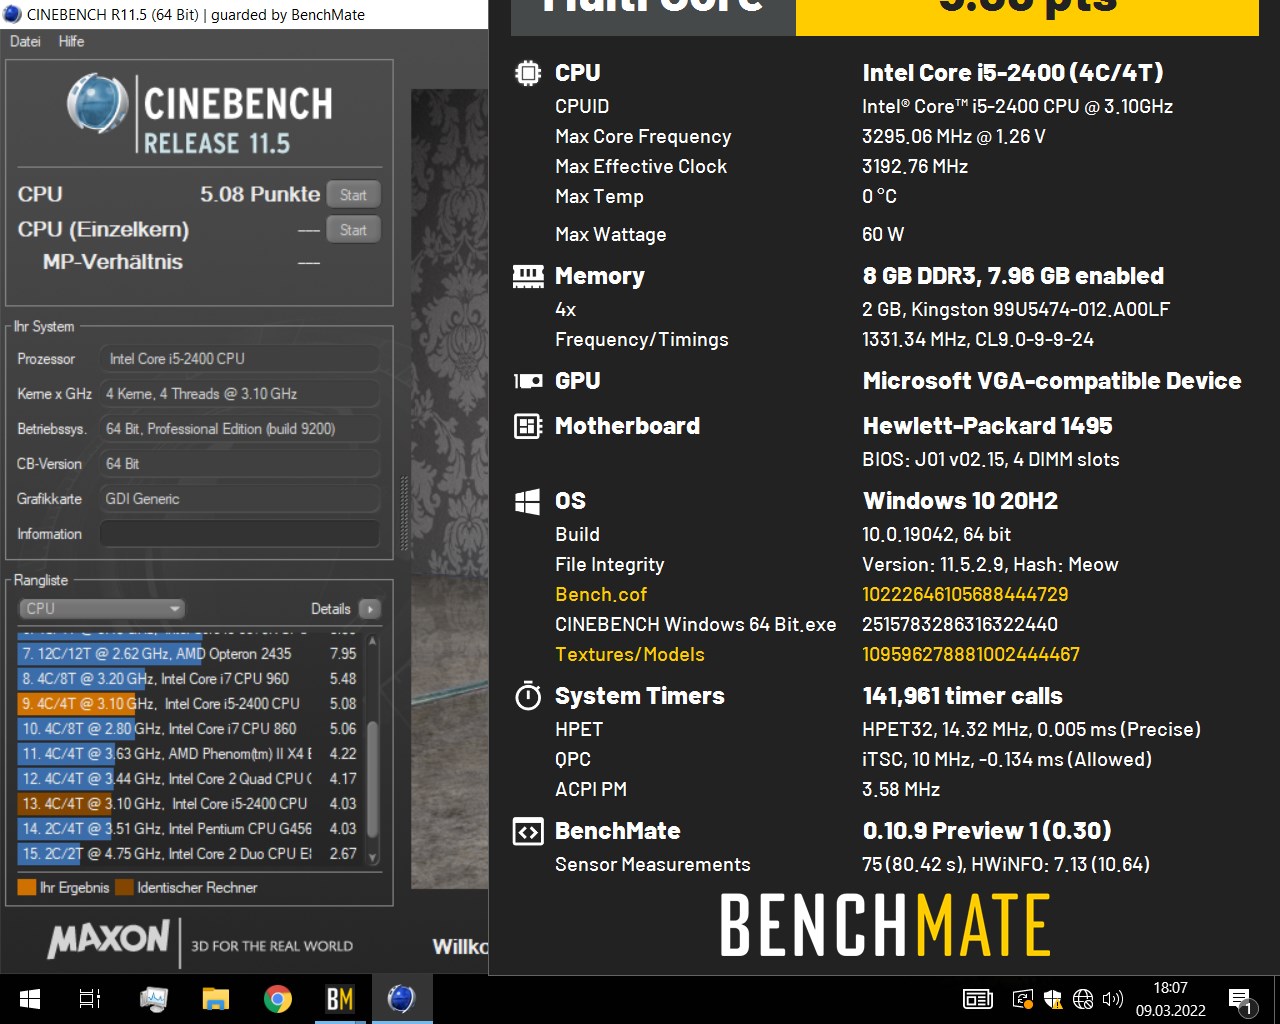The image size is (1280, 1024).
Task: Select ranking row 11 AMD Phenom II X4
Action: pos(188,753)
